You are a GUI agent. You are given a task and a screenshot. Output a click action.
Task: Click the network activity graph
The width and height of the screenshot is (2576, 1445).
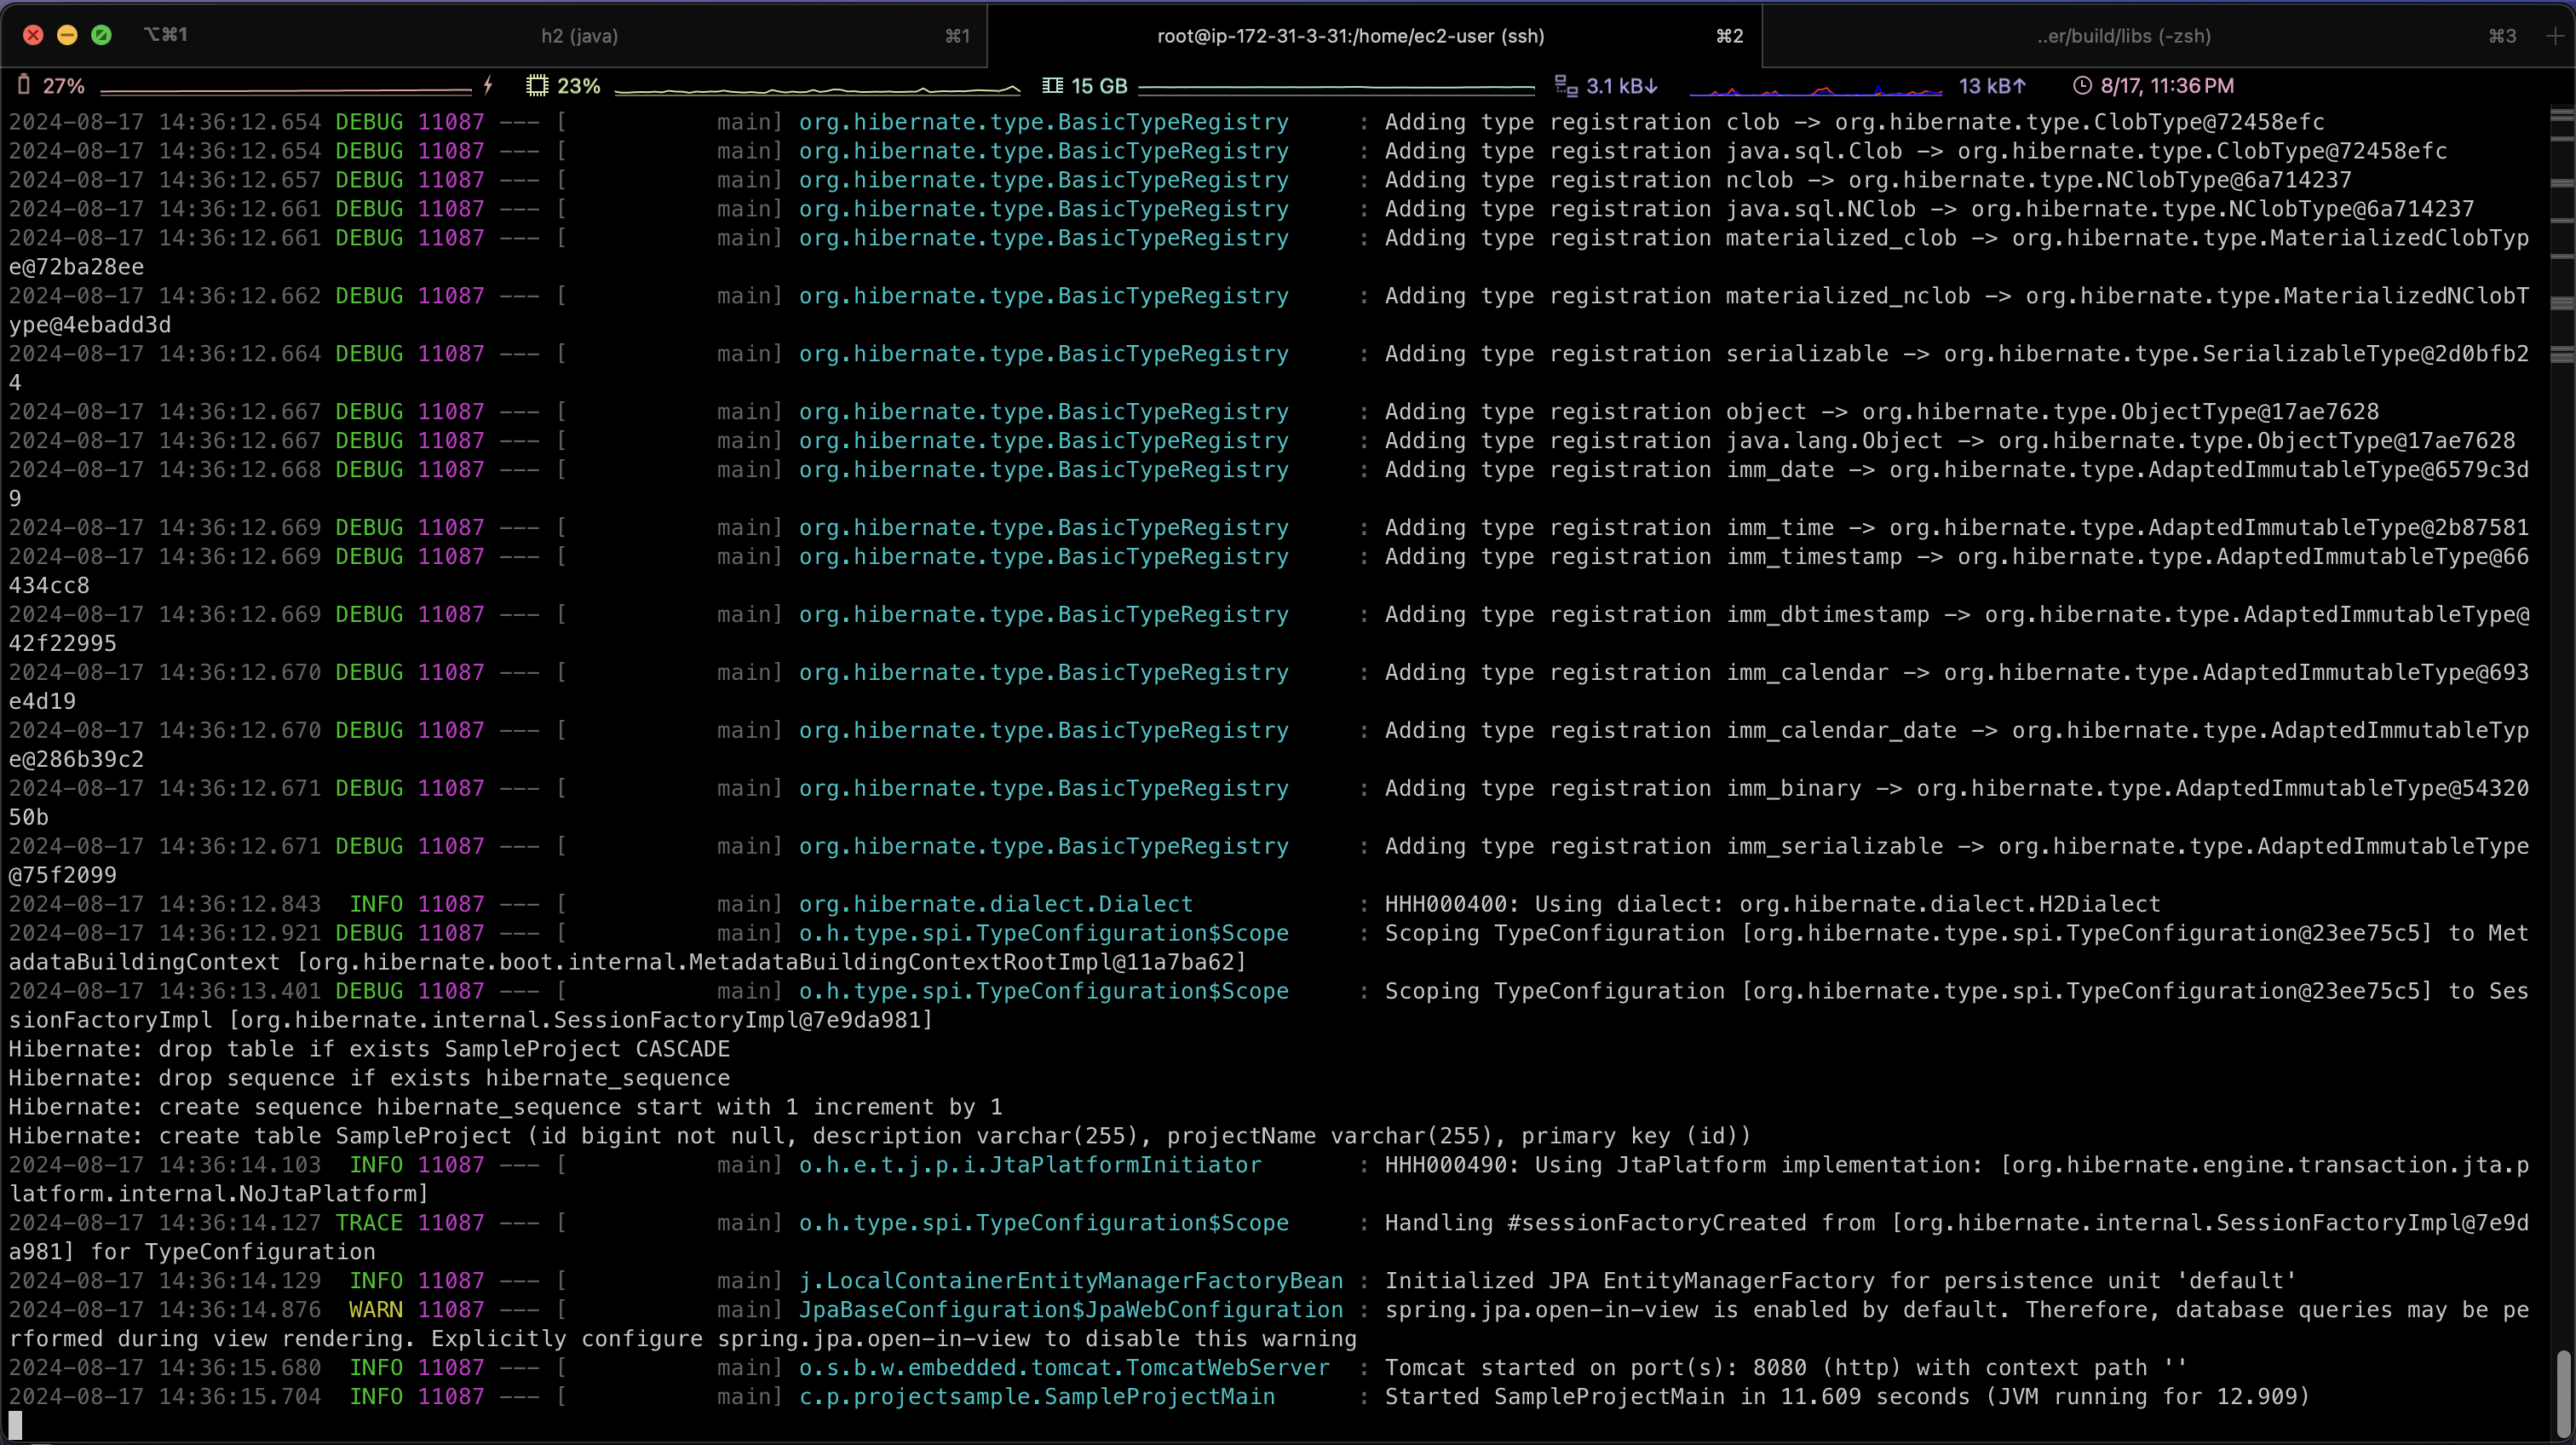1815,90
